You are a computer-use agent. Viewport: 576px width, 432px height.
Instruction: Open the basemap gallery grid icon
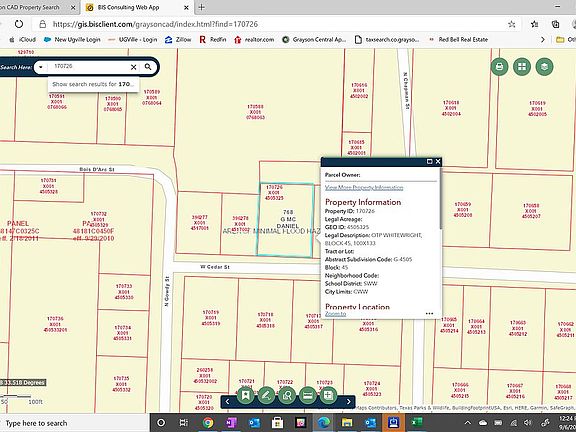[522, 67]
